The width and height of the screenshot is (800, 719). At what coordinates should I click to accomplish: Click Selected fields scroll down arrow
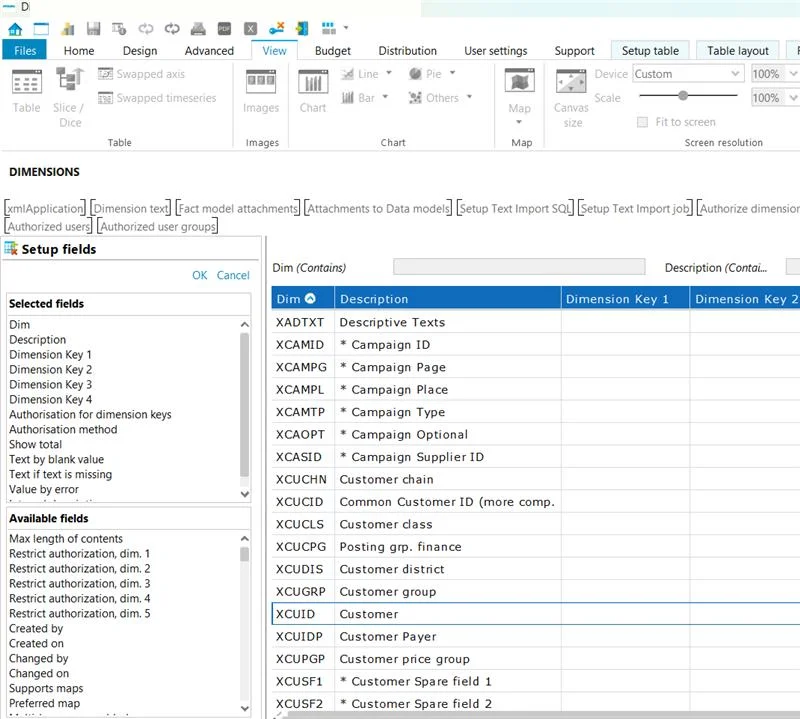[245, 494]
